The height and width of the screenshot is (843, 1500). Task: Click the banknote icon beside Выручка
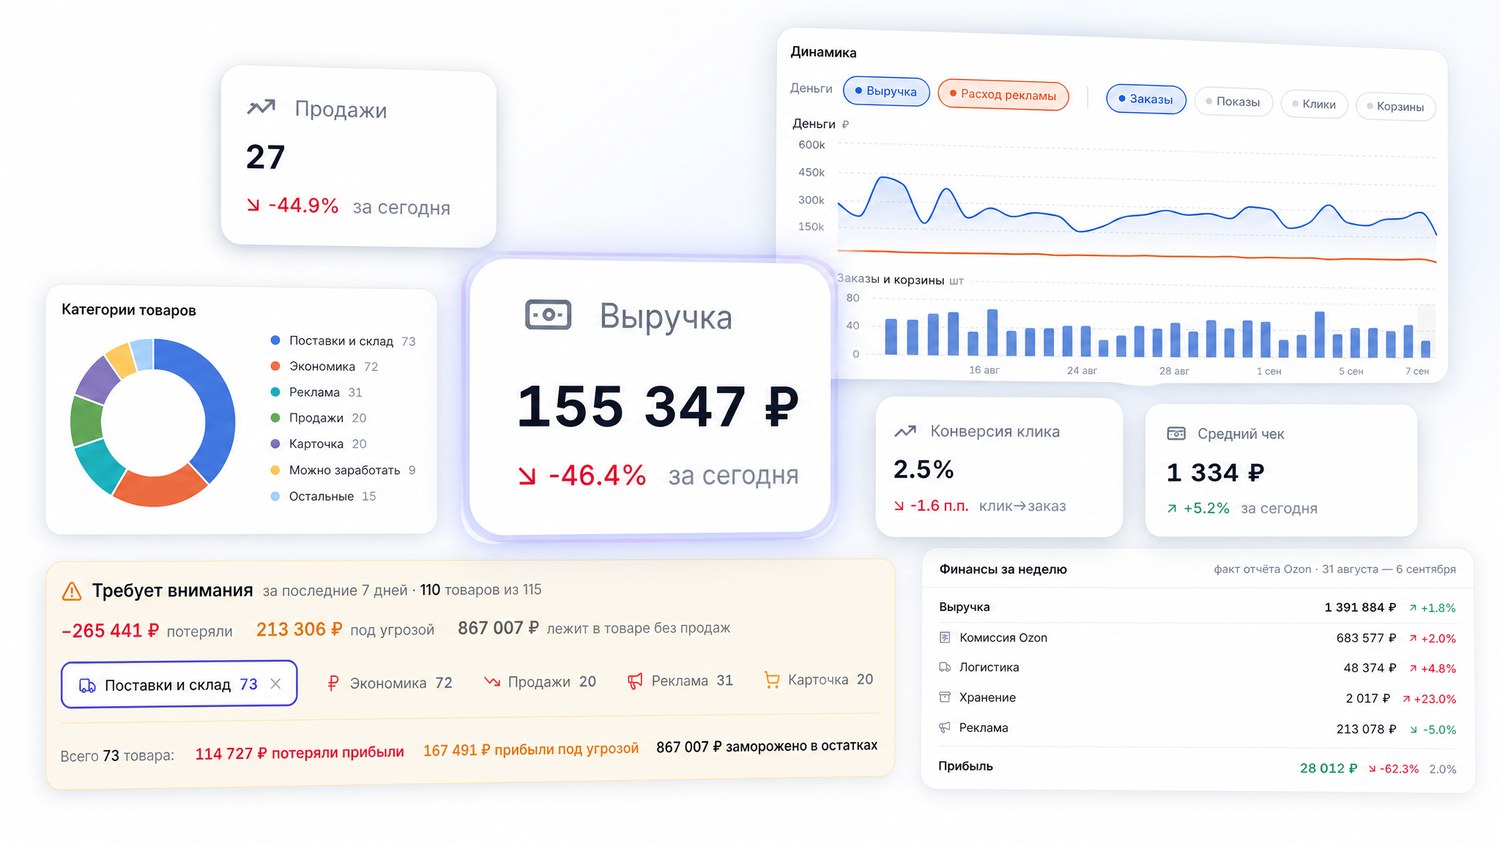[x=548, y=315]
